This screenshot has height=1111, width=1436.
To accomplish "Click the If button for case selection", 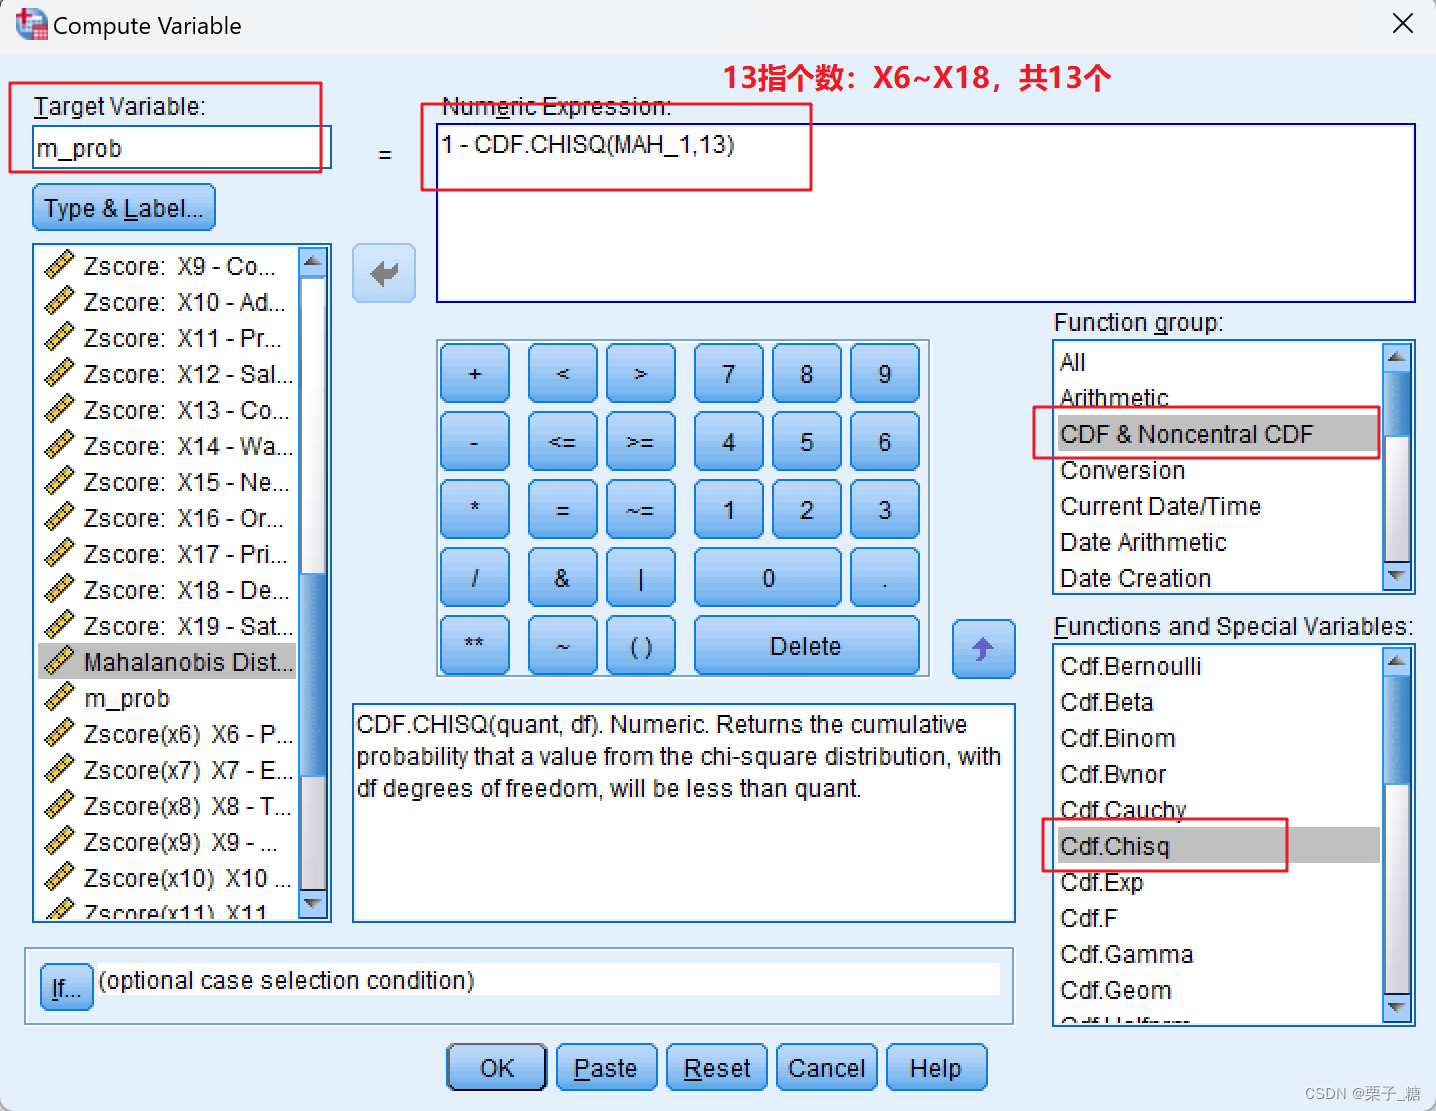I will pyautogui.click(x=65, y=986).
